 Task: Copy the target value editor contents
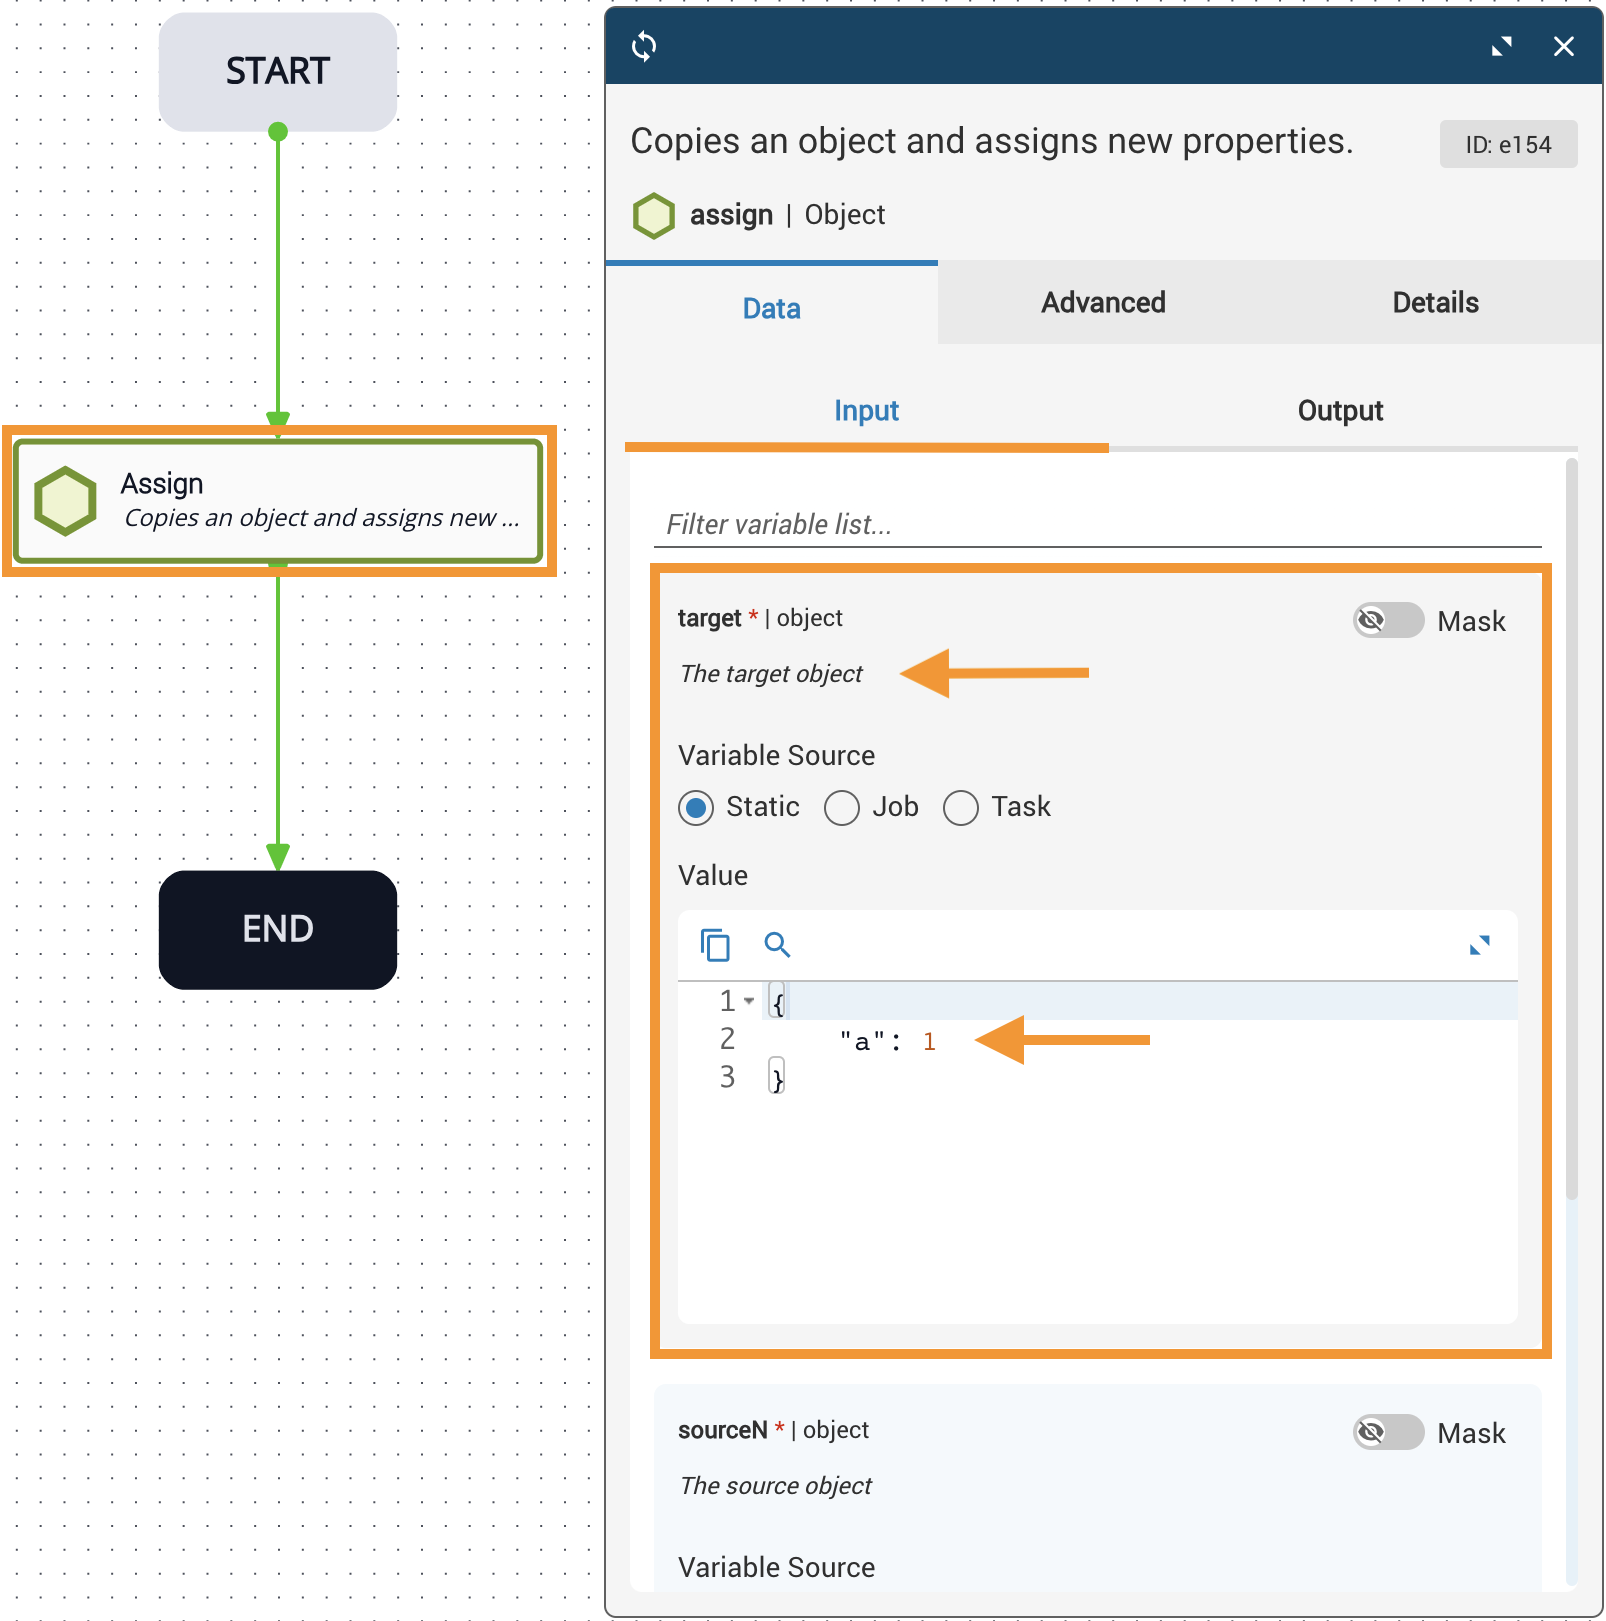tap(715, 945)
